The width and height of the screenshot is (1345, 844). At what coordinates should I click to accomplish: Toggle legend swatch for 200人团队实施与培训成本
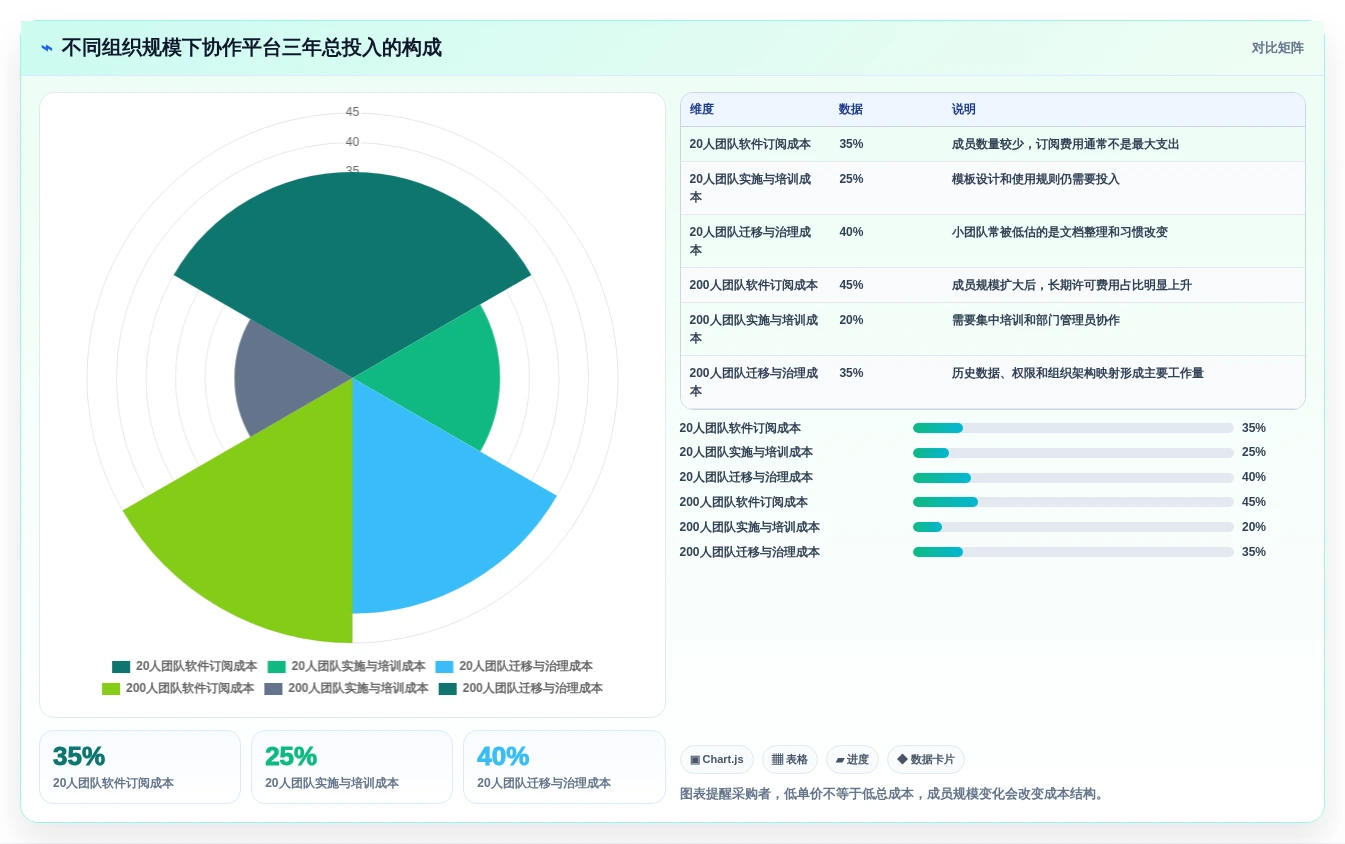[x=273, y=689]
